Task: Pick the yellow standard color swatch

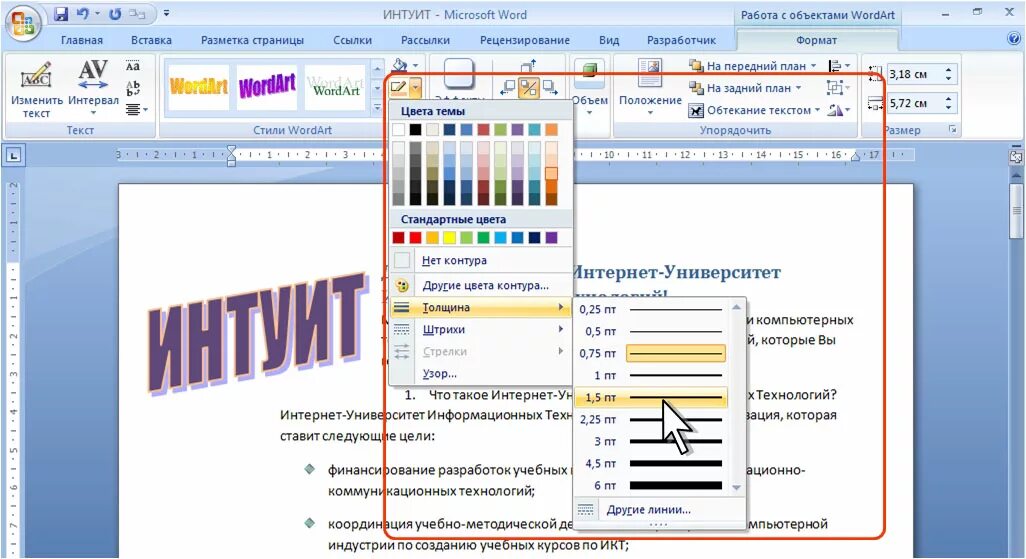Action: pos(450,238)
